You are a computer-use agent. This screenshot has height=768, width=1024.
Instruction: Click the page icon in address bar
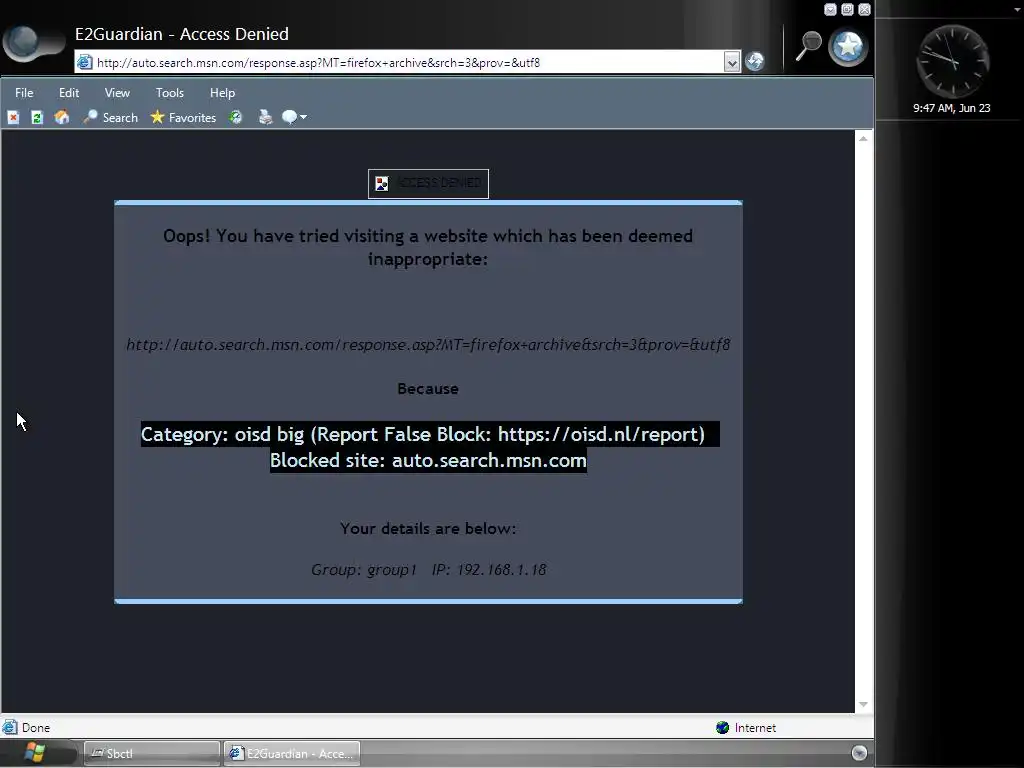pyautogui.click(x=84, y=63)
